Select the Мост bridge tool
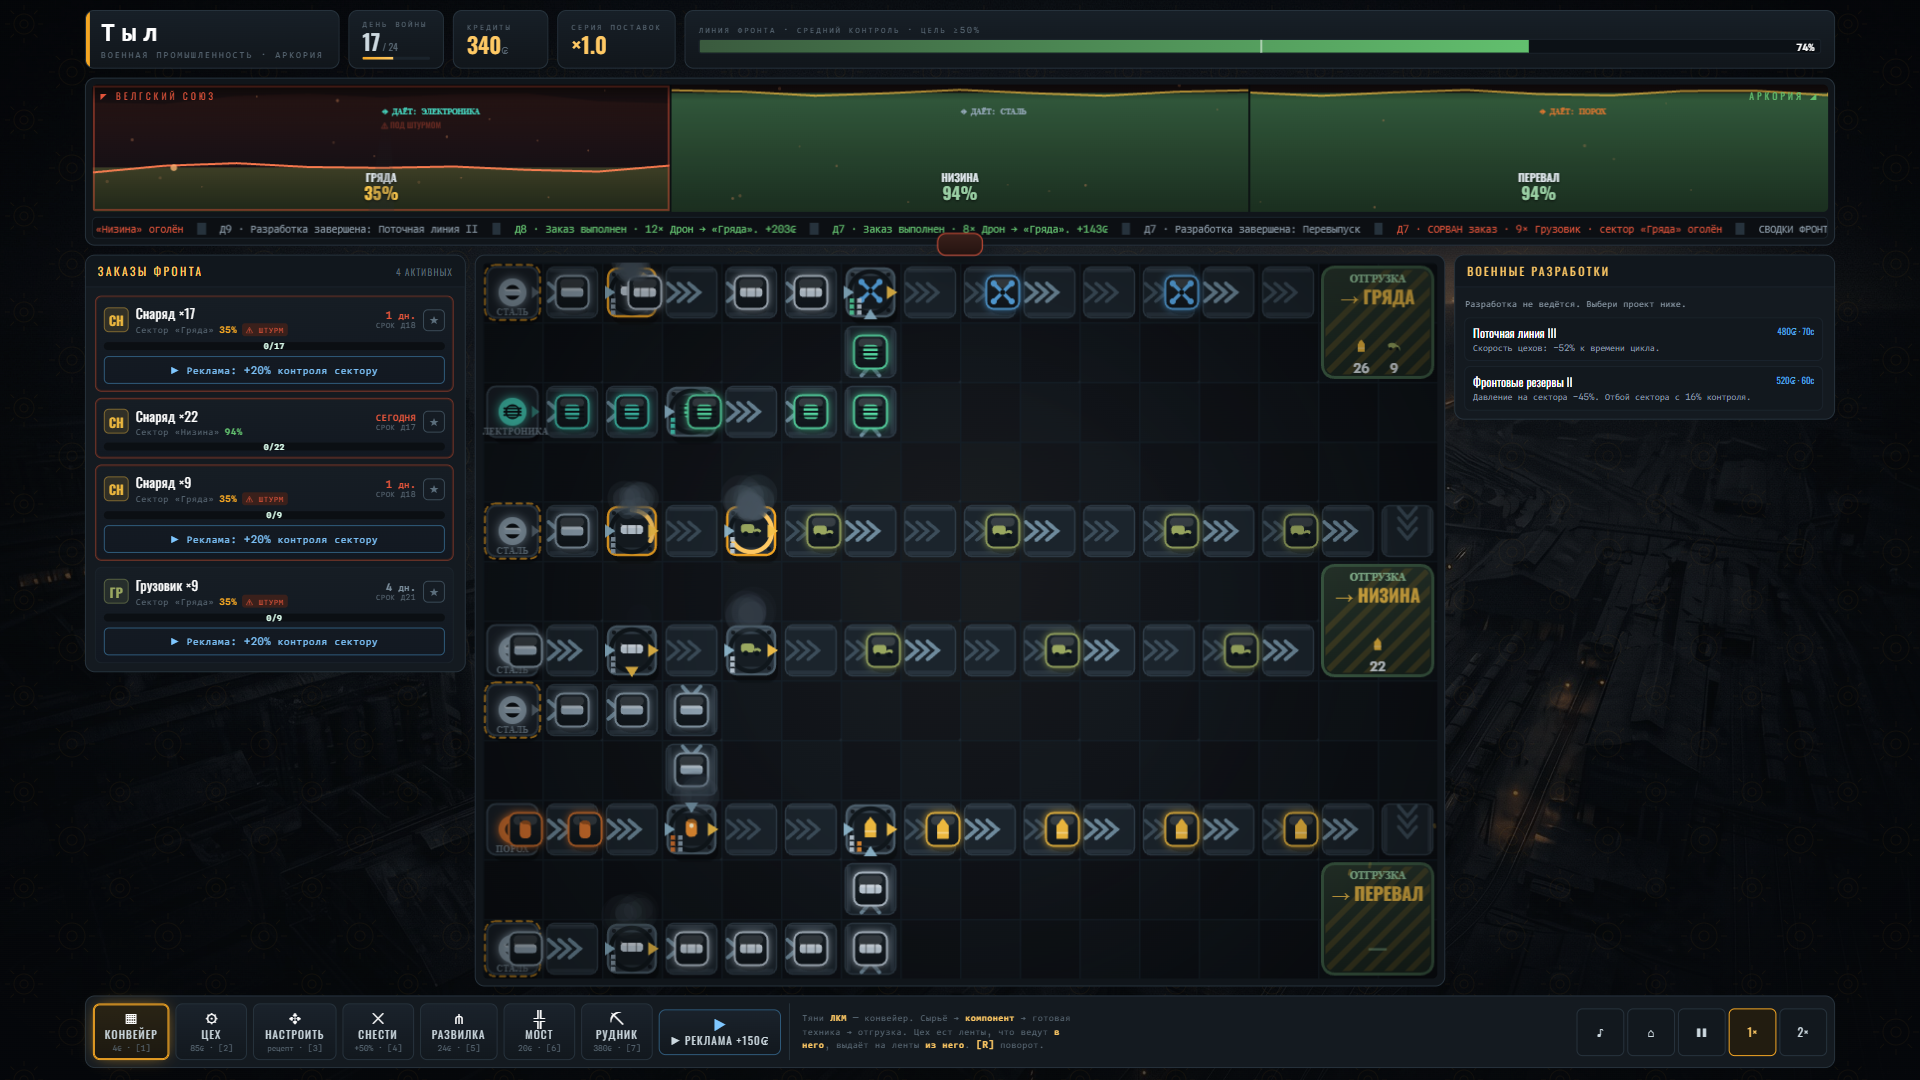Screen dimensions: 1920x1080 (539, 1032)
